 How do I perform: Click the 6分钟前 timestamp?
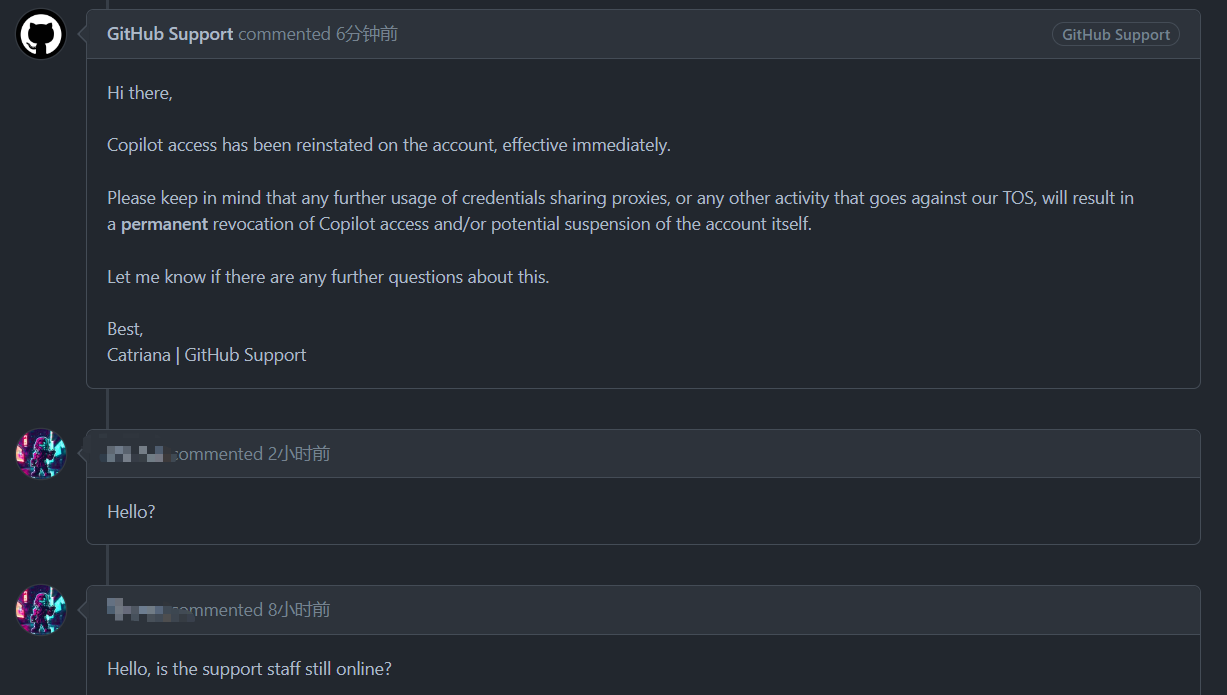coord(367,34)
